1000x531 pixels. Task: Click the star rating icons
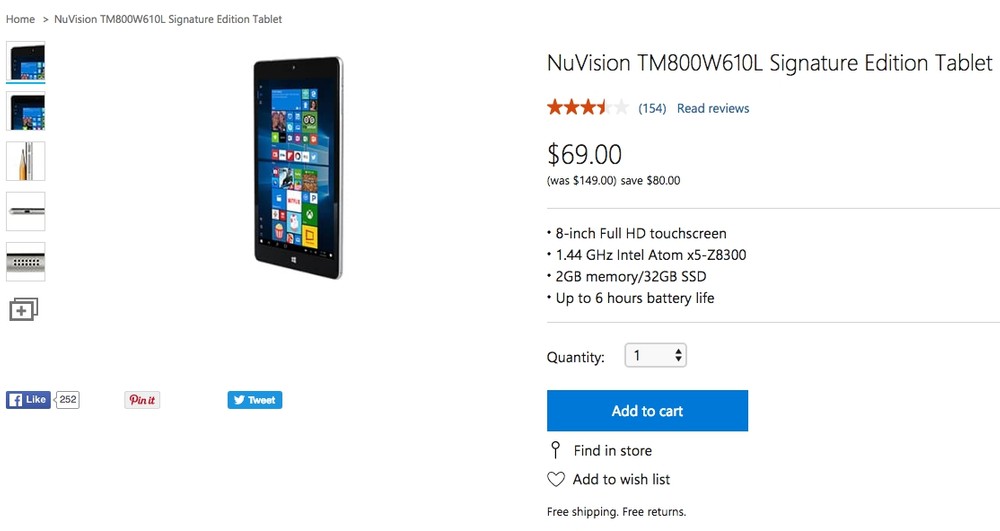(587, 108)
